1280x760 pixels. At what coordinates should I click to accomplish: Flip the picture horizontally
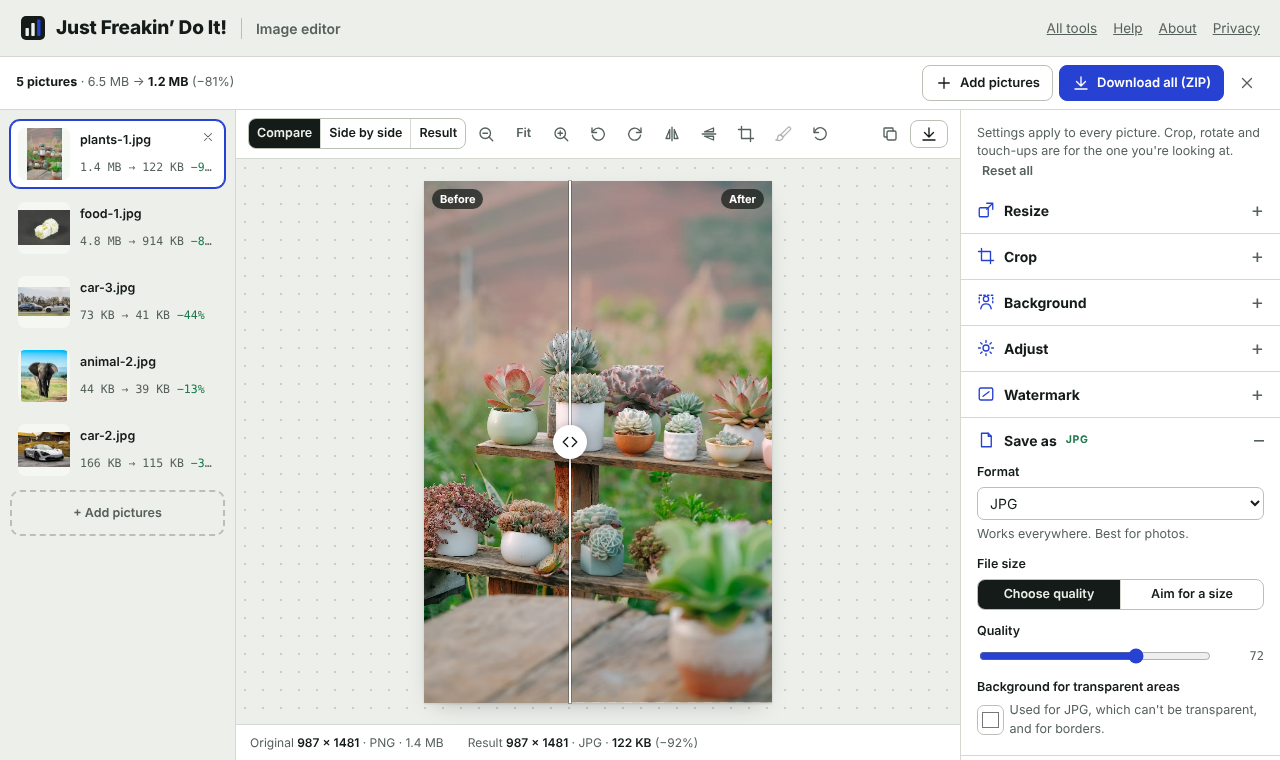(x=672, y=134)
